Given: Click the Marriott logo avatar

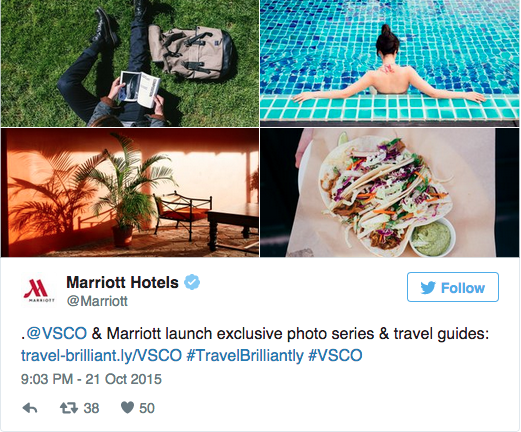Looking at the screenshot, I should tap(39, 290).
